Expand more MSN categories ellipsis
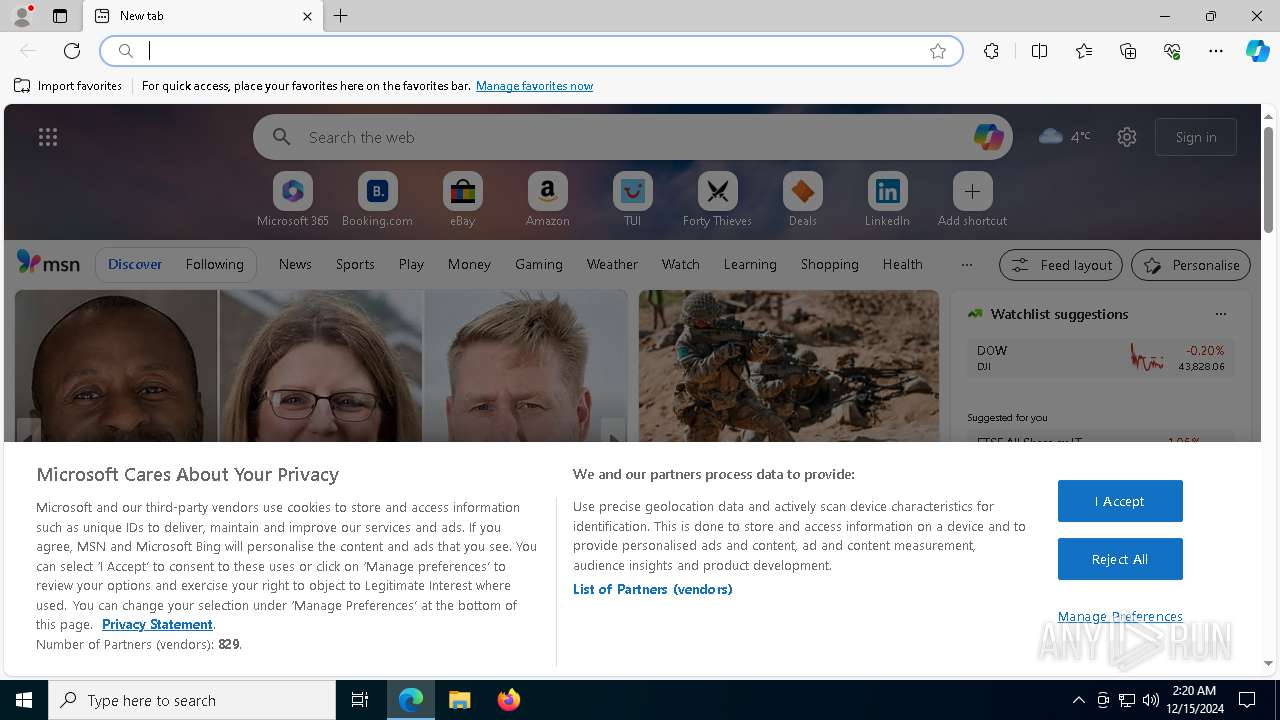 [x=966, y=264]
